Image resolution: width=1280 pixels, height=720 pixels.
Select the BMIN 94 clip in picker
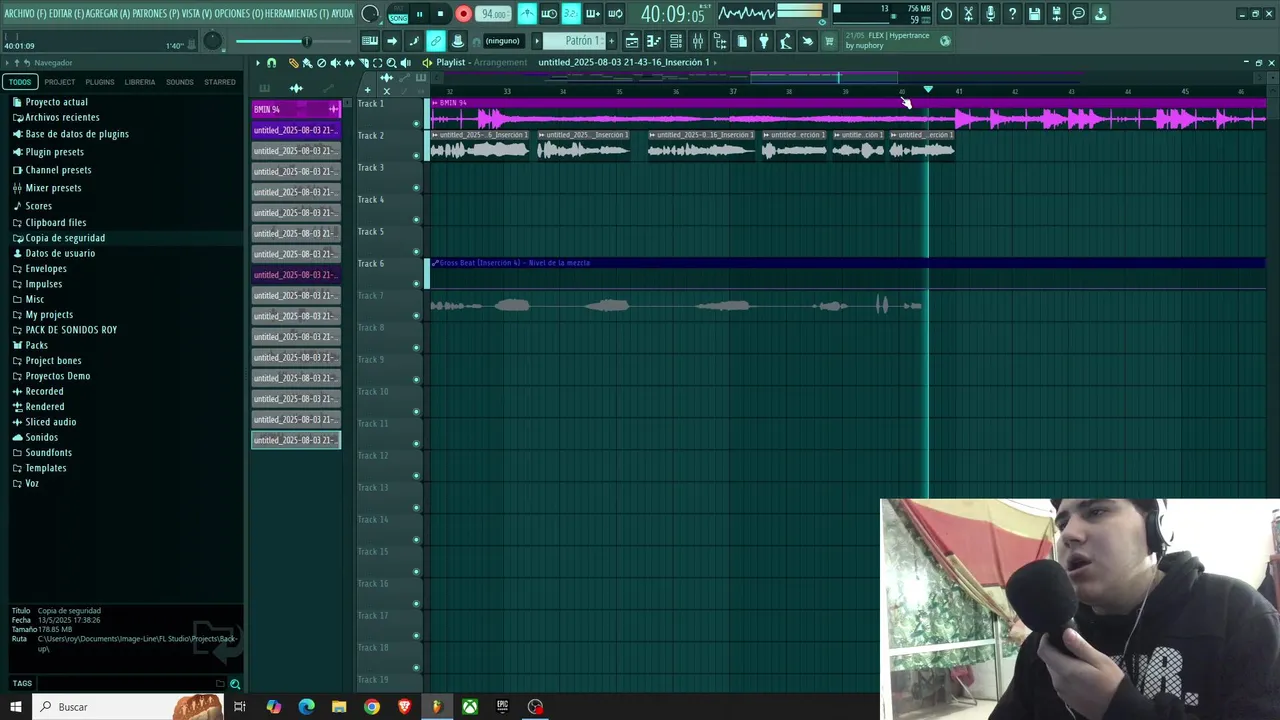(x=295, y=109)
